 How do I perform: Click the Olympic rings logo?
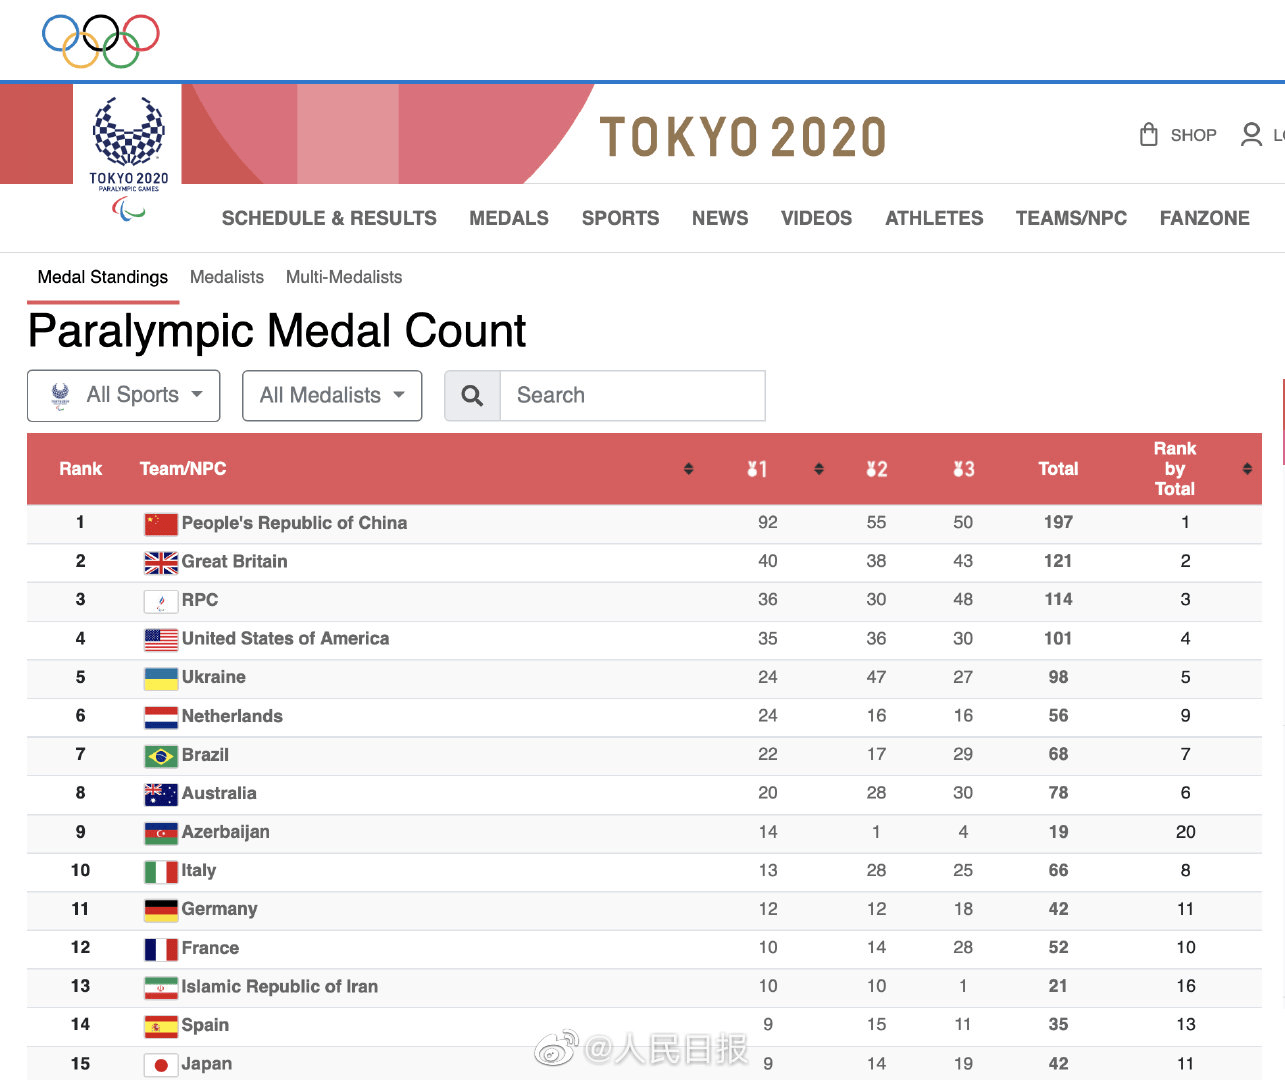[100, 41]
